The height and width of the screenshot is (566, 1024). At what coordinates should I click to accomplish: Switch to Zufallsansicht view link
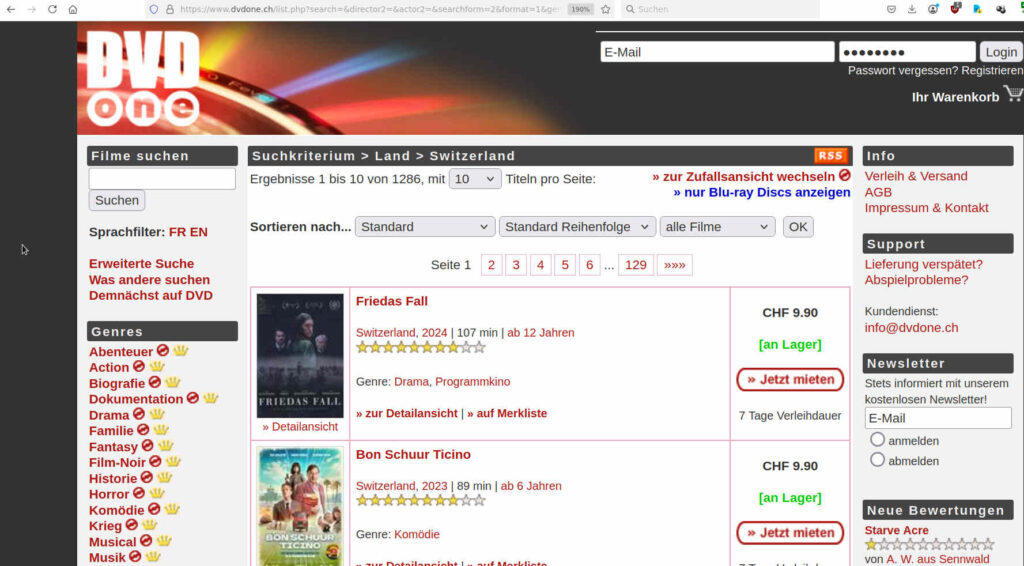click(748, 176)
